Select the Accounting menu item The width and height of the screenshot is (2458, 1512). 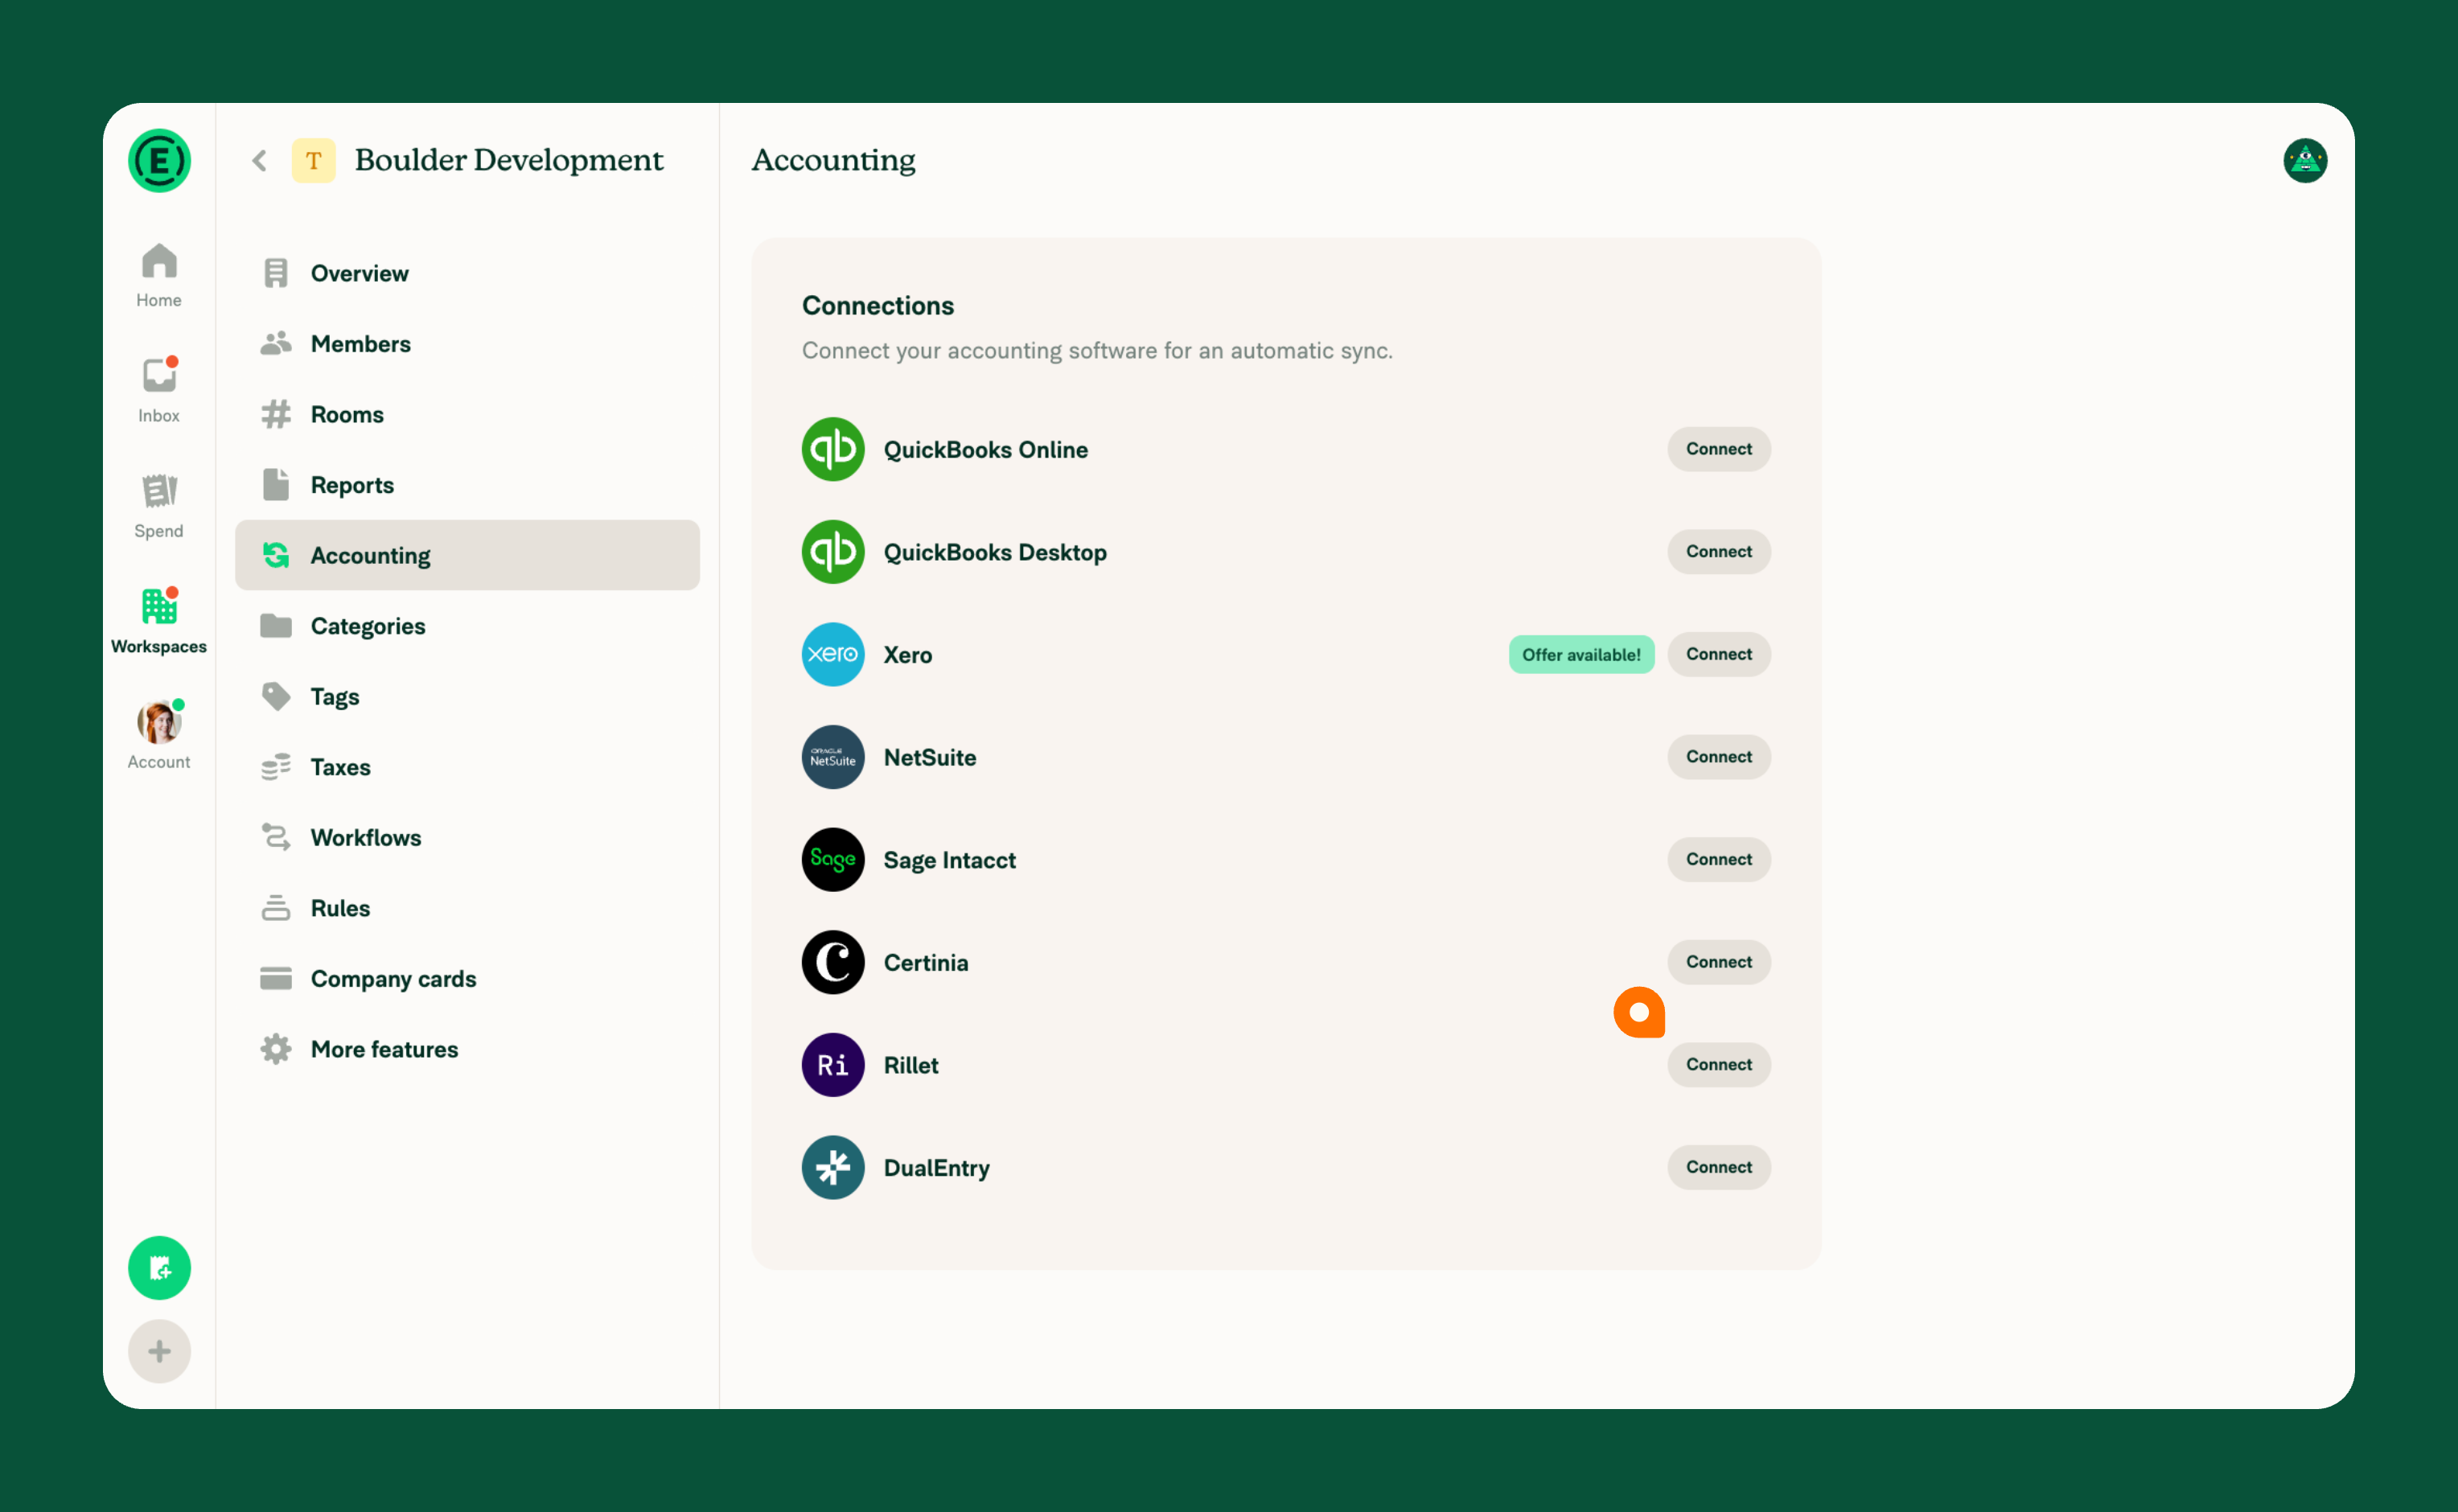(467, 555)
